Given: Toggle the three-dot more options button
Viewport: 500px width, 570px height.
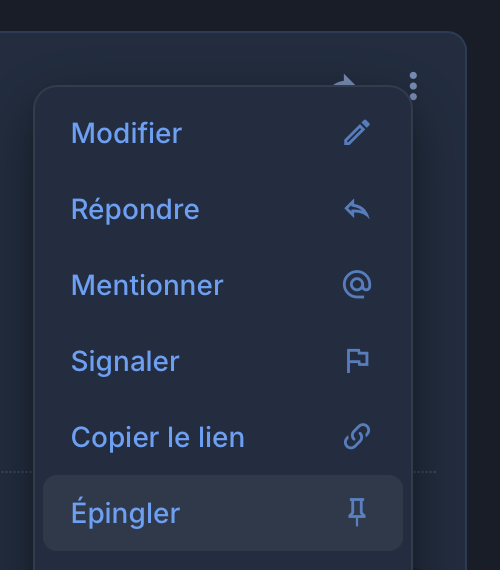Looking at the screenshot, I should coord(413,86).
